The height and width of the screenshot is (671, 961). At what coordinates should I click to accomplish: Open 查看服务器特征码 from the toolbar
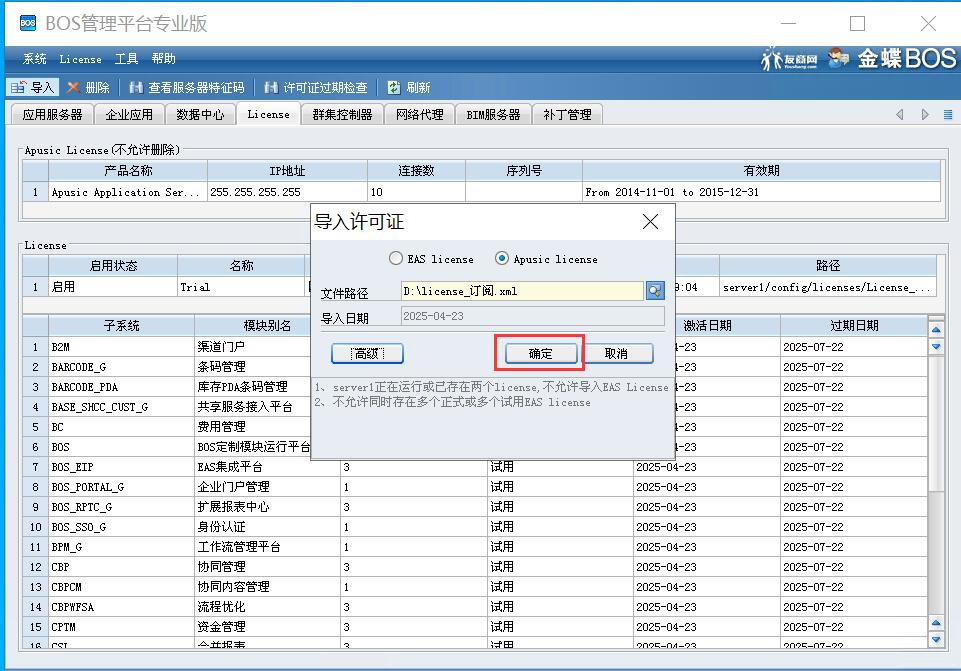click(186, 88)
